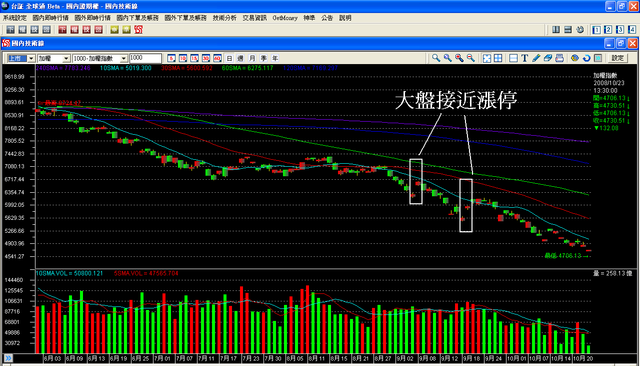This screenshot has height=366, width=640.
Task: Open the GetMoney menu
Action: click(285, 18)
